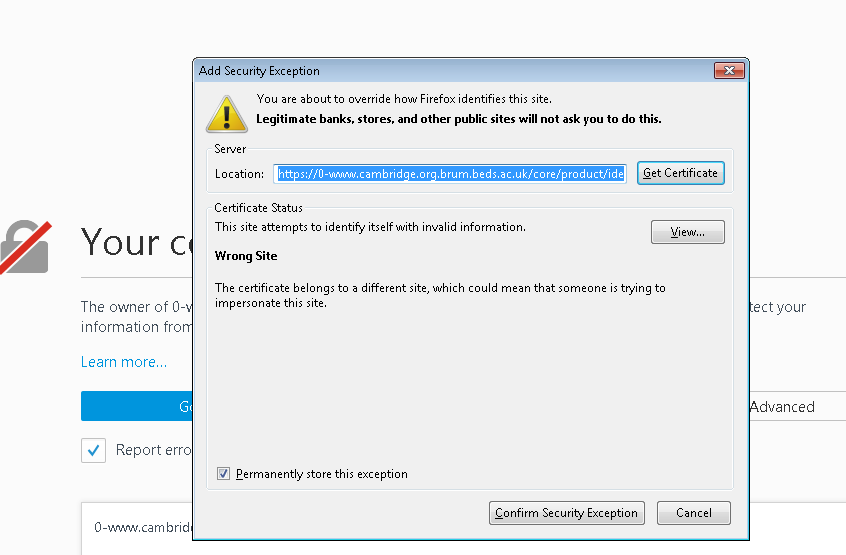Viewport: 846px width, 555px height.
Task: Cancel the security exception dialog
Action: pos(693,513)
